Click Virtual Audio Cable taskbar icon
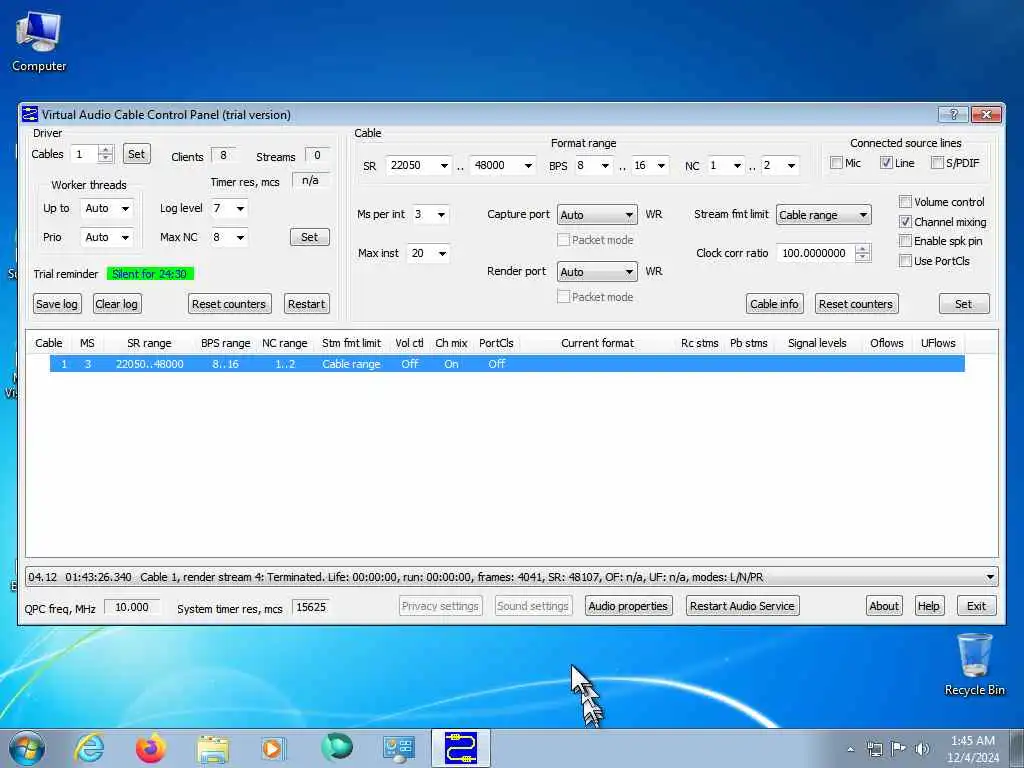The height and width of the screenshot is (768, 1024). [460, 748]
